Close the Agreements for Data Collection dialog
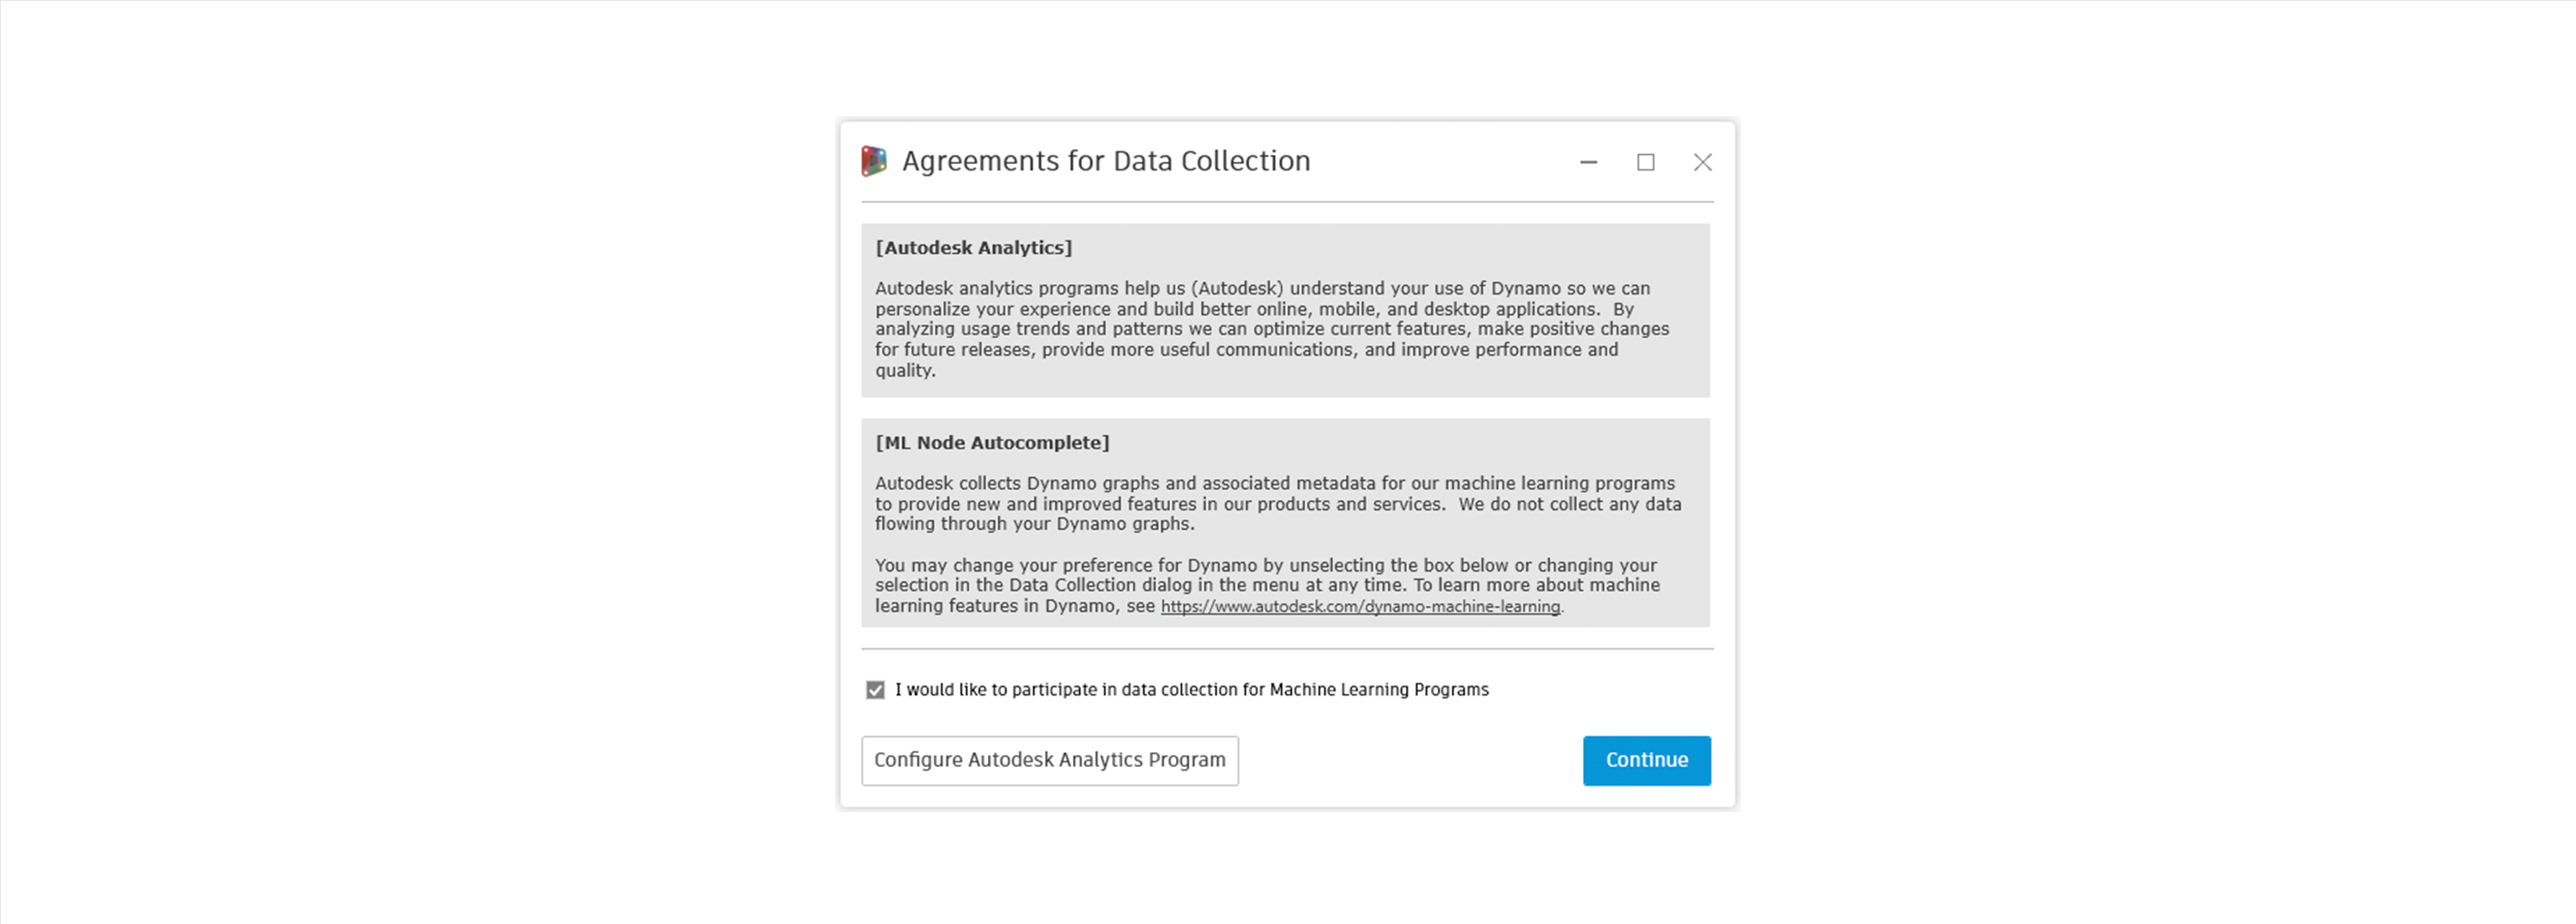Screen dimensions: 2576x924 tap(1702, 162)
